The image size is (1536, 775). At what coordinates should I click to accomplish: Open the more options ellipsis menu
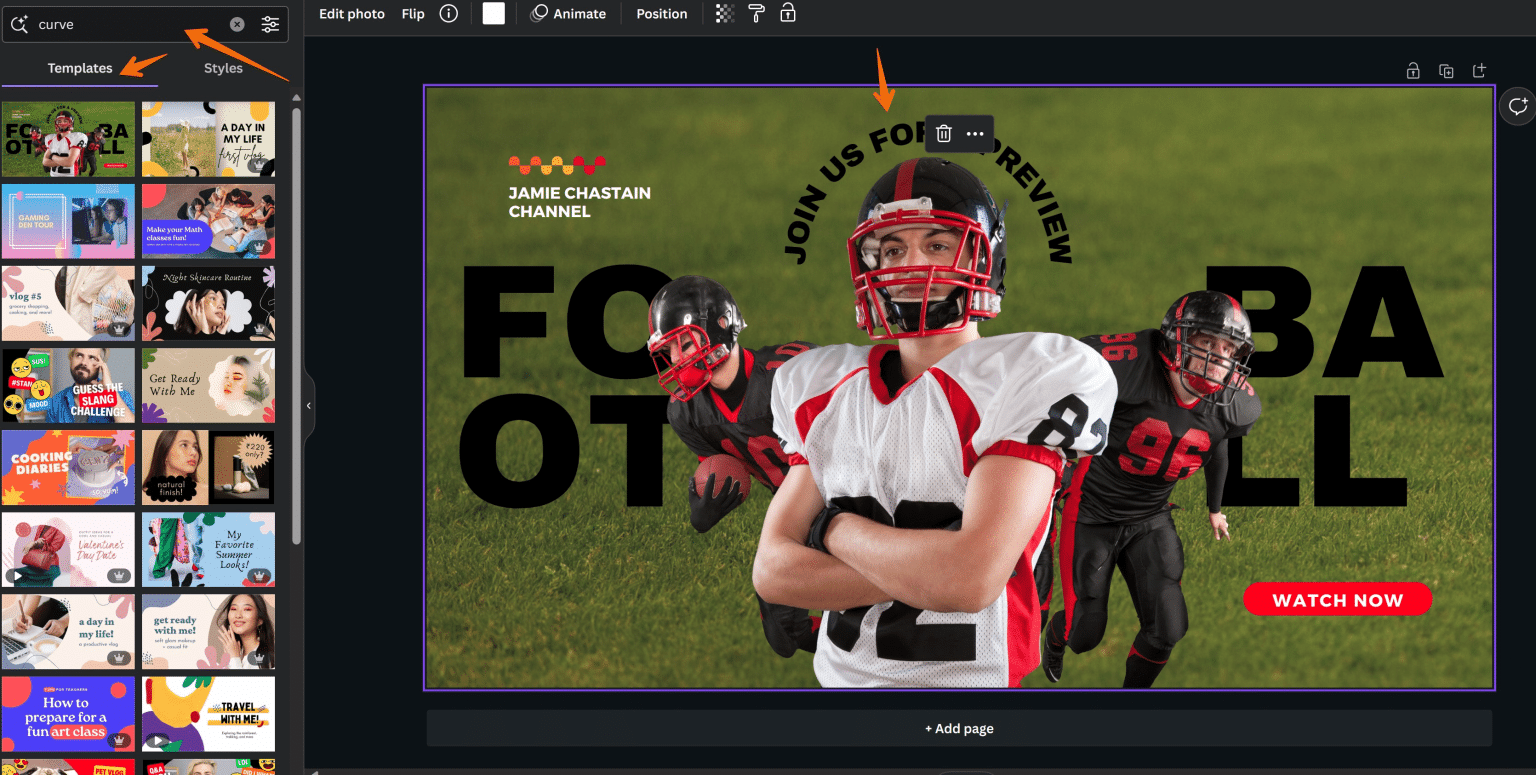pyautogui.click(x=975, y=134)
